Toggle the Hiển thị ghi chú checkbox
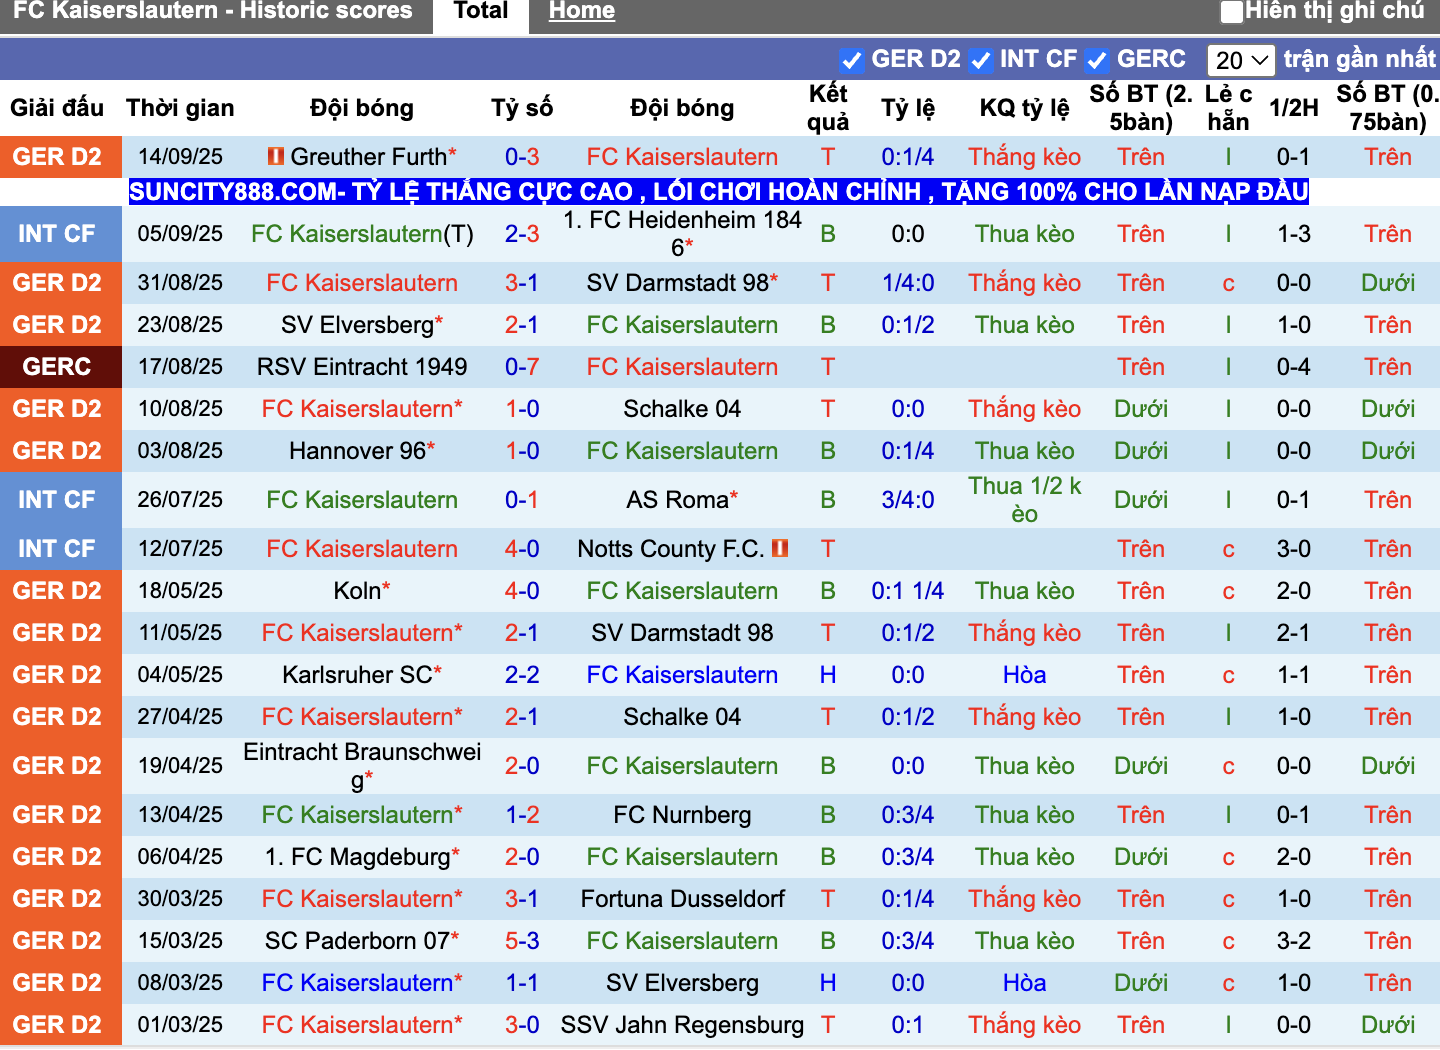 coord(1232,12)
